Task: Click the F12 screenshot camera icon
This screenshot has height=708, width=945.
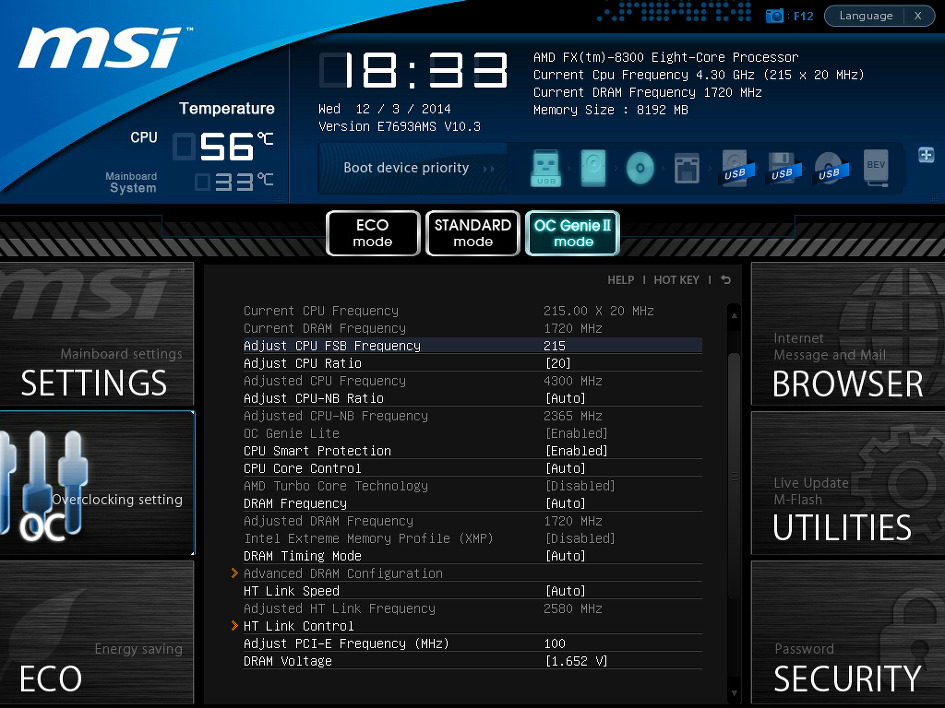Action: 774,16
